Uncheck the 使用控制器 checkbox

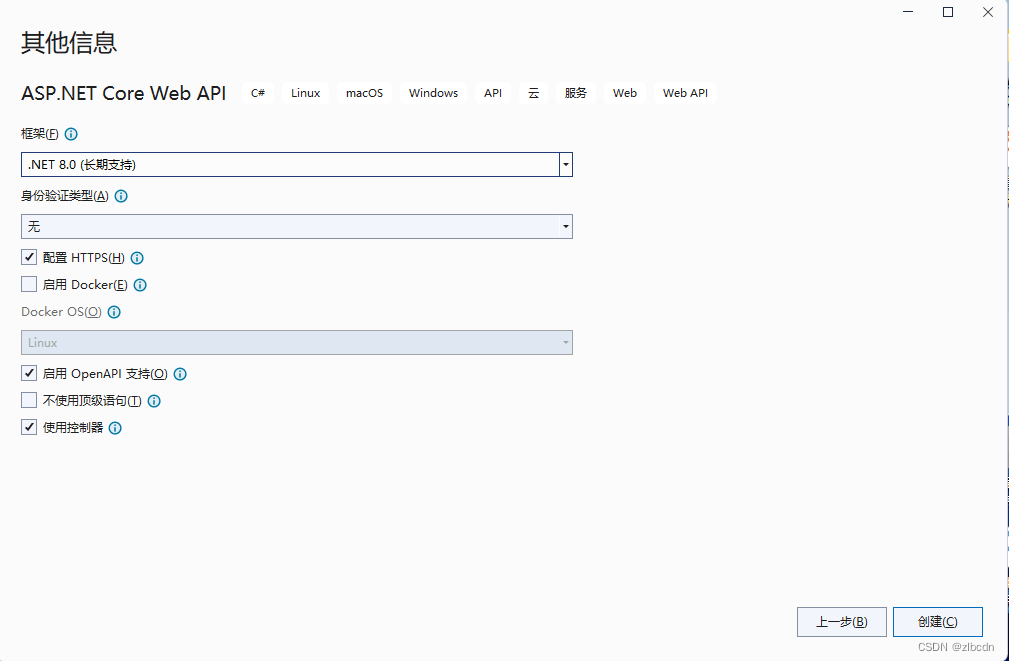(29, 427)
